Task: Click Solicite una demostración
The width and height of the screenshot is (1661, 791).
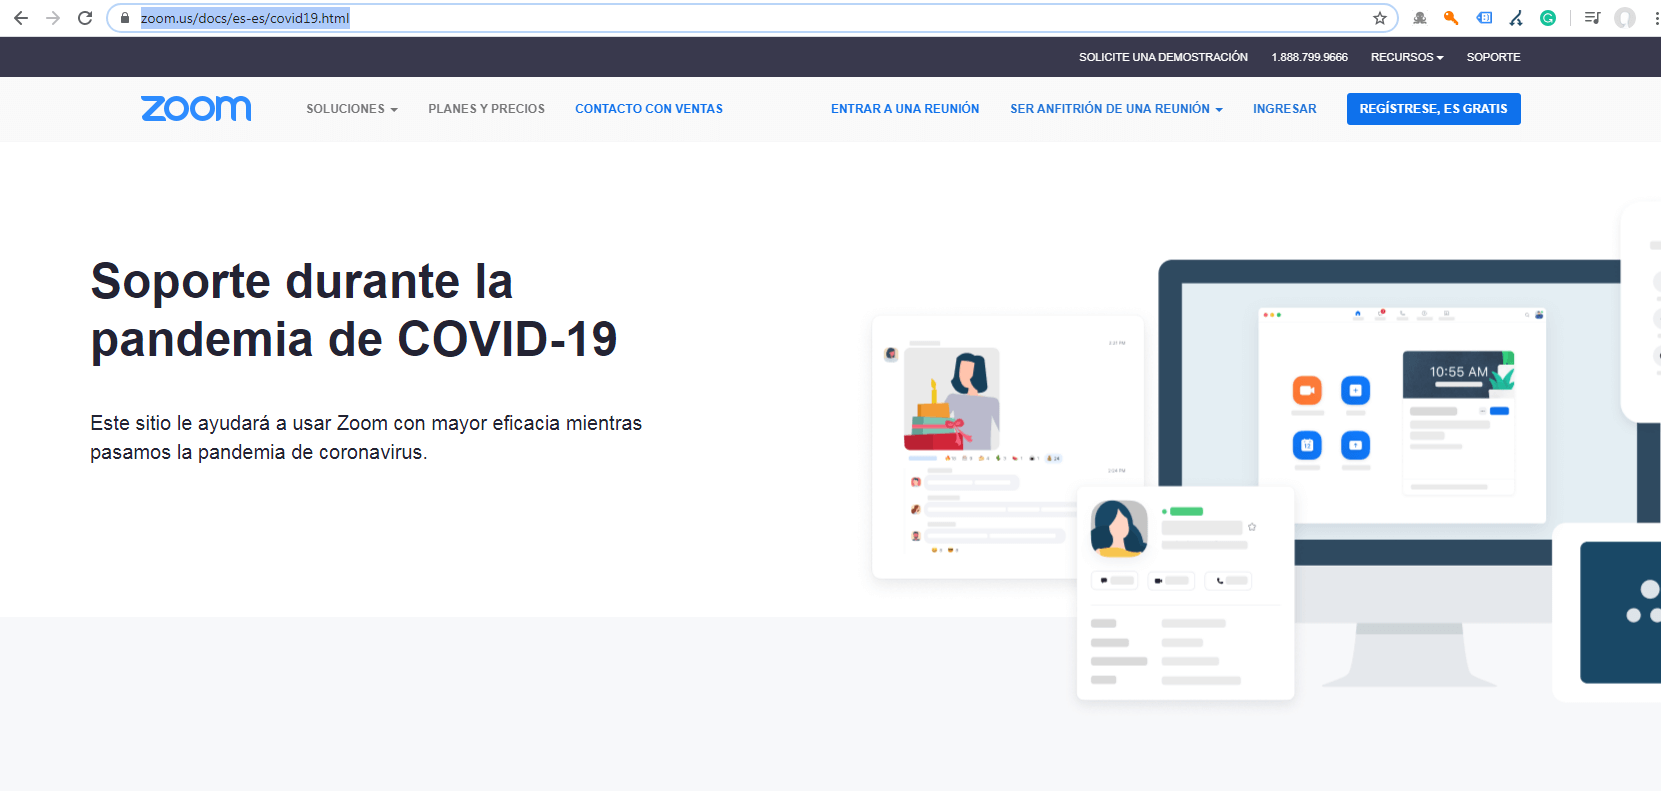Action: [x=1163, y=57]
